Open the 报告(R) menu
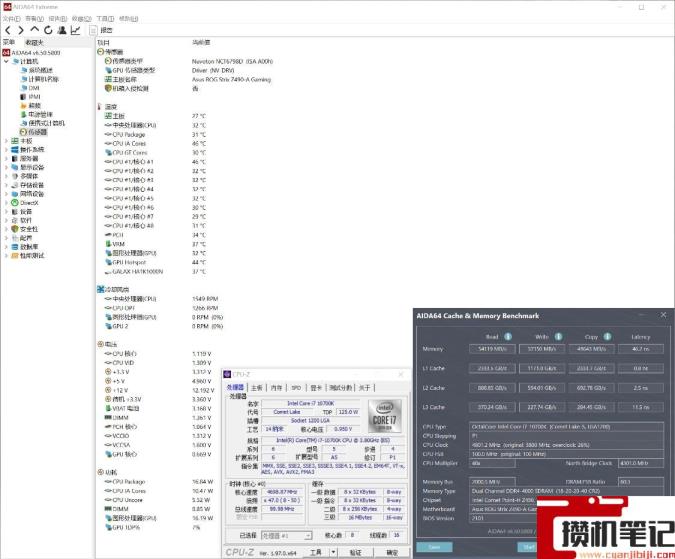The image size is (675, 559). pos(58,19)
